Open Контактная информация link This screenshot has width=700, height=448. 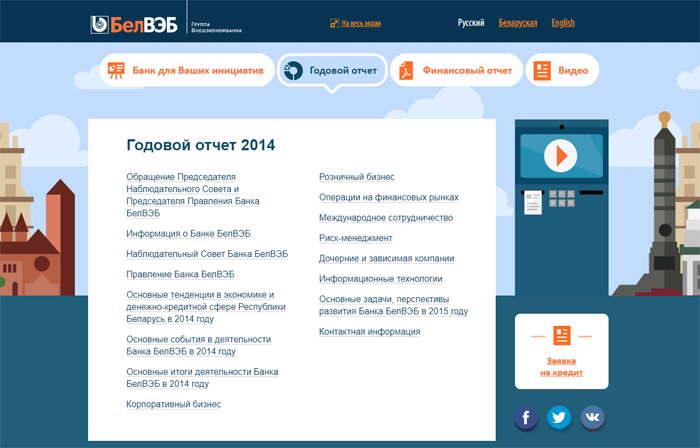pyautogui.click(x=369, y=331)
